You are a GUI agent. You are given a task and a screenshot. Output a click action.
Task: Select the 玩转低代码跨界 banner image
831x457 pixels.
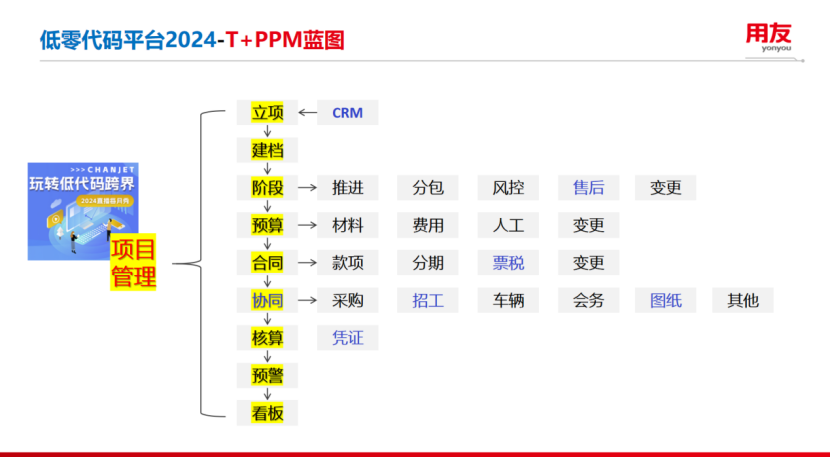[83, 211]
